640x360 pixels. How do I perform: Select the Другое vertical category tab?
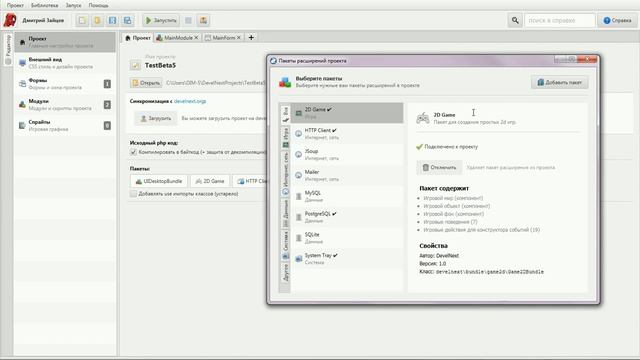coord(285,272)
